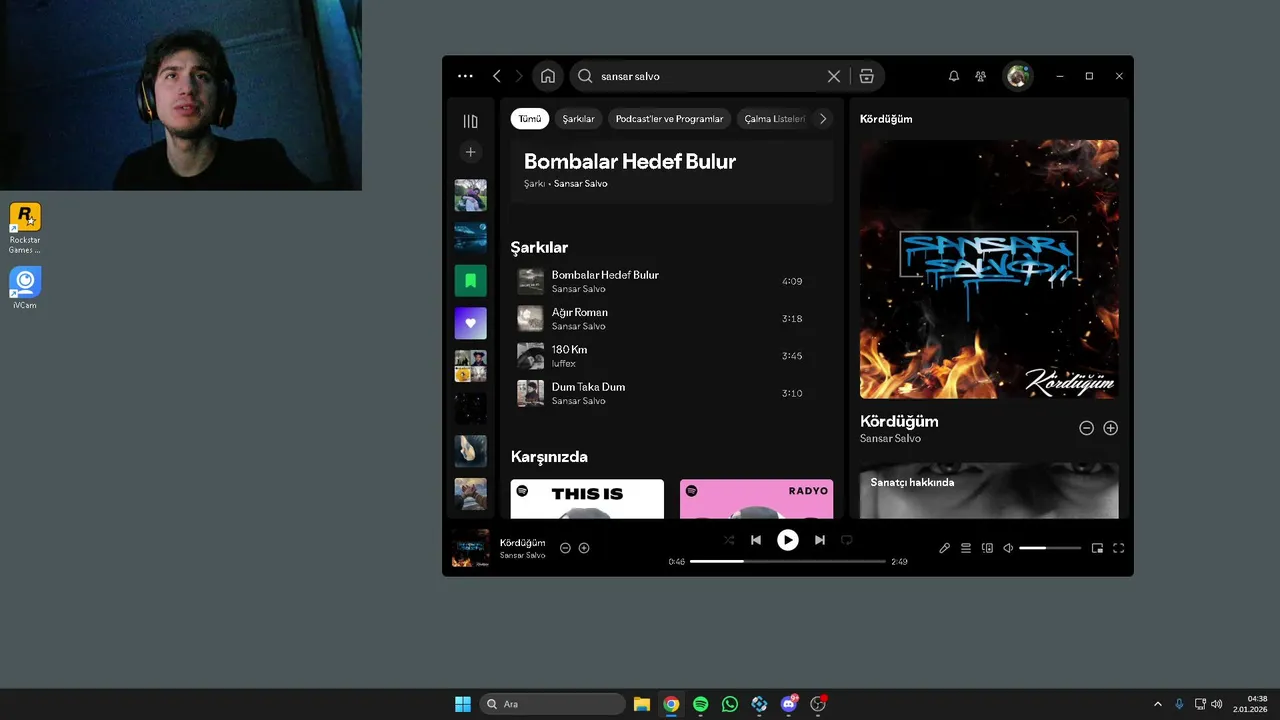Open Sansar Salvo artist in bottom bar
This screenshot has height=720, width=1280.
click(522, 555)
